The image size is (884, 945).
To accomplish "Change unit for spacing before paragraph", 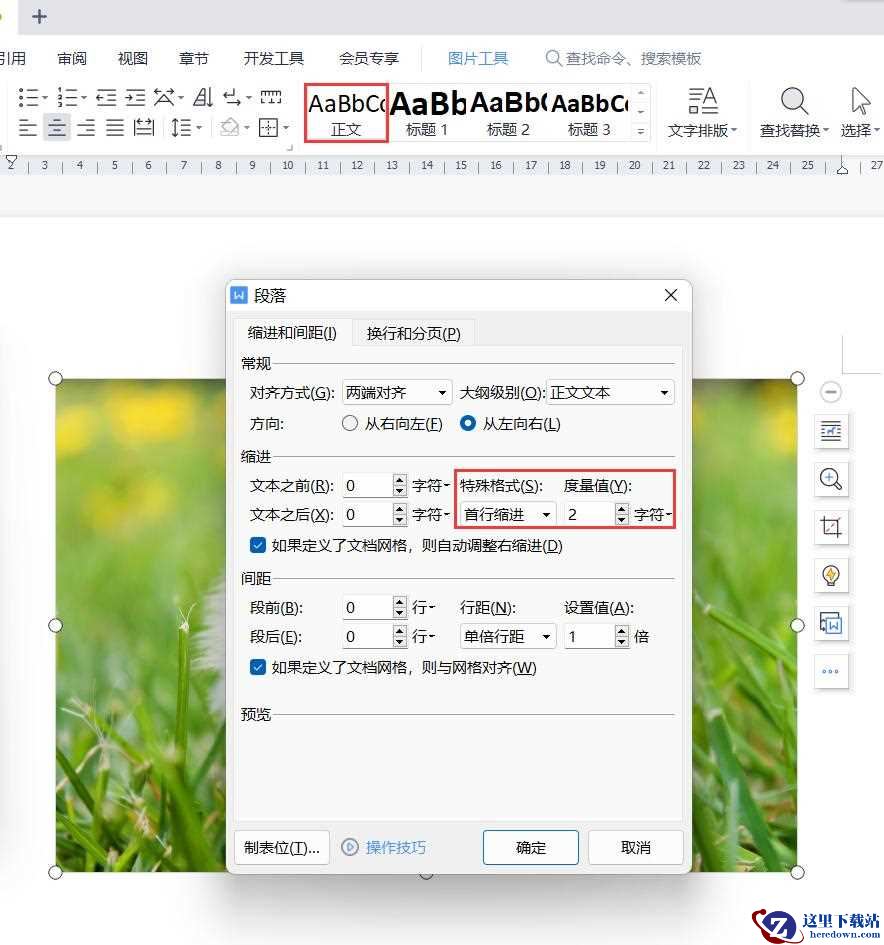I will [423, 608].
